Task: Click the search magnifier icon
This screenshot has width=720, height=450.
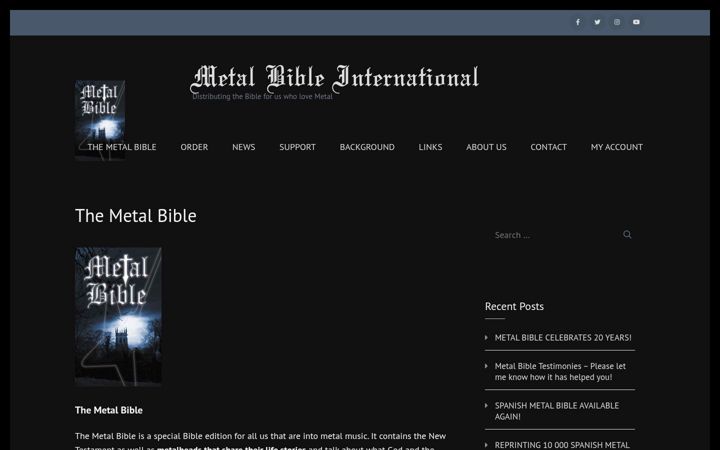Action: (627, 235)
